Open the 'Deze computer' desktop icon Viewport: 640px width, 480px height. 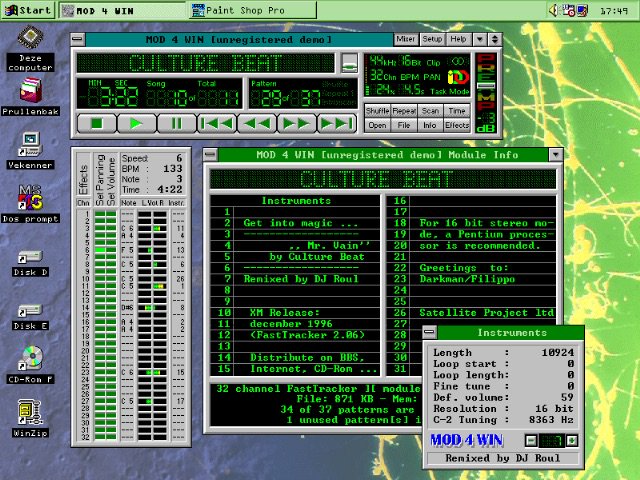pos(31,49)
